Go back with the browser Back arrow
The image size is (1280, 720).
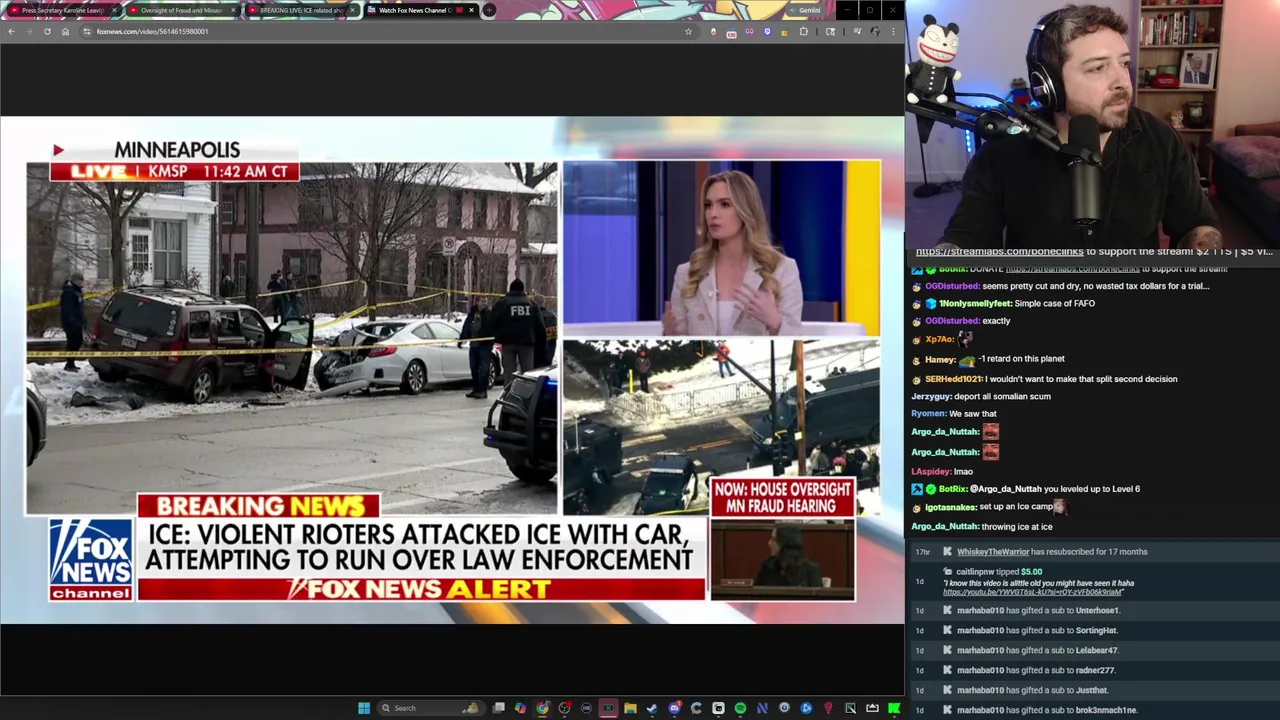[11, 31]
